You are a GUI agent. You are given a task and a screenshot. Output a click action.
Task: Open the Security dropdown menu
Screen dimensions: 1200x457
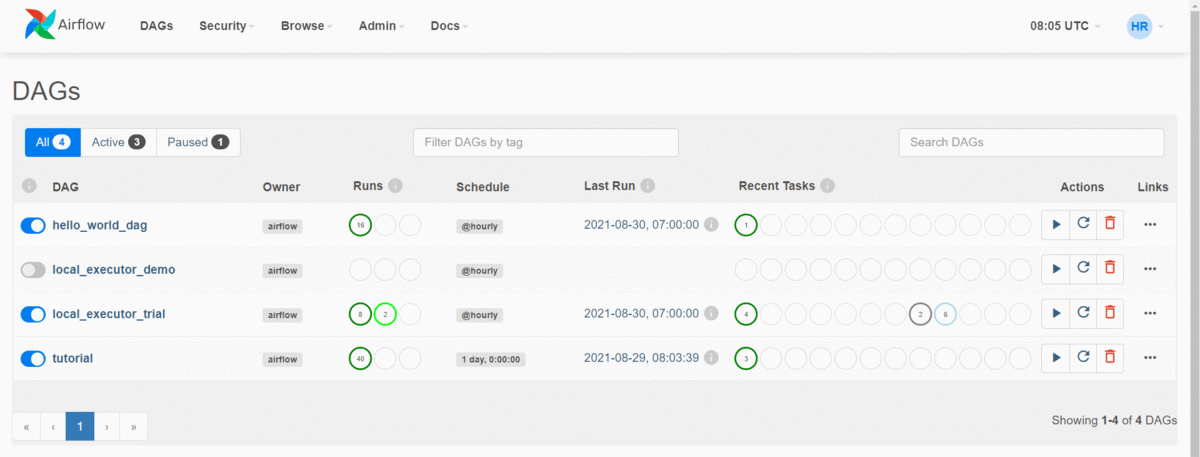(226, 26)
